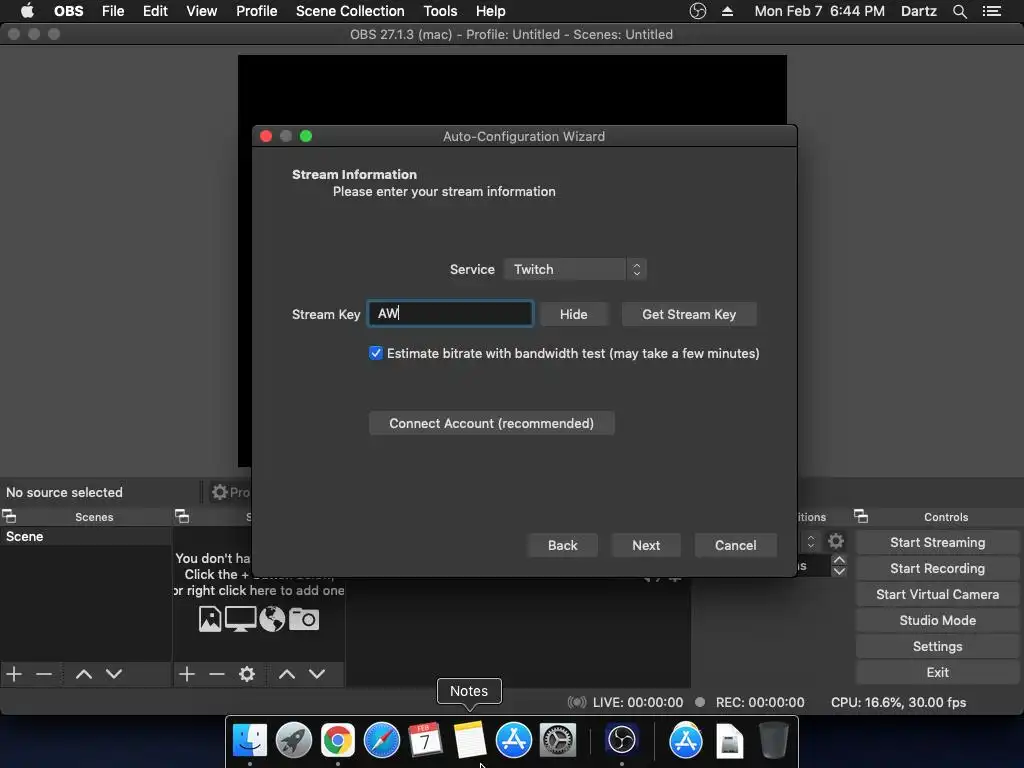Select the Scene item in Scenes list
The image size is (1024, 768).
tap(86, 536)
